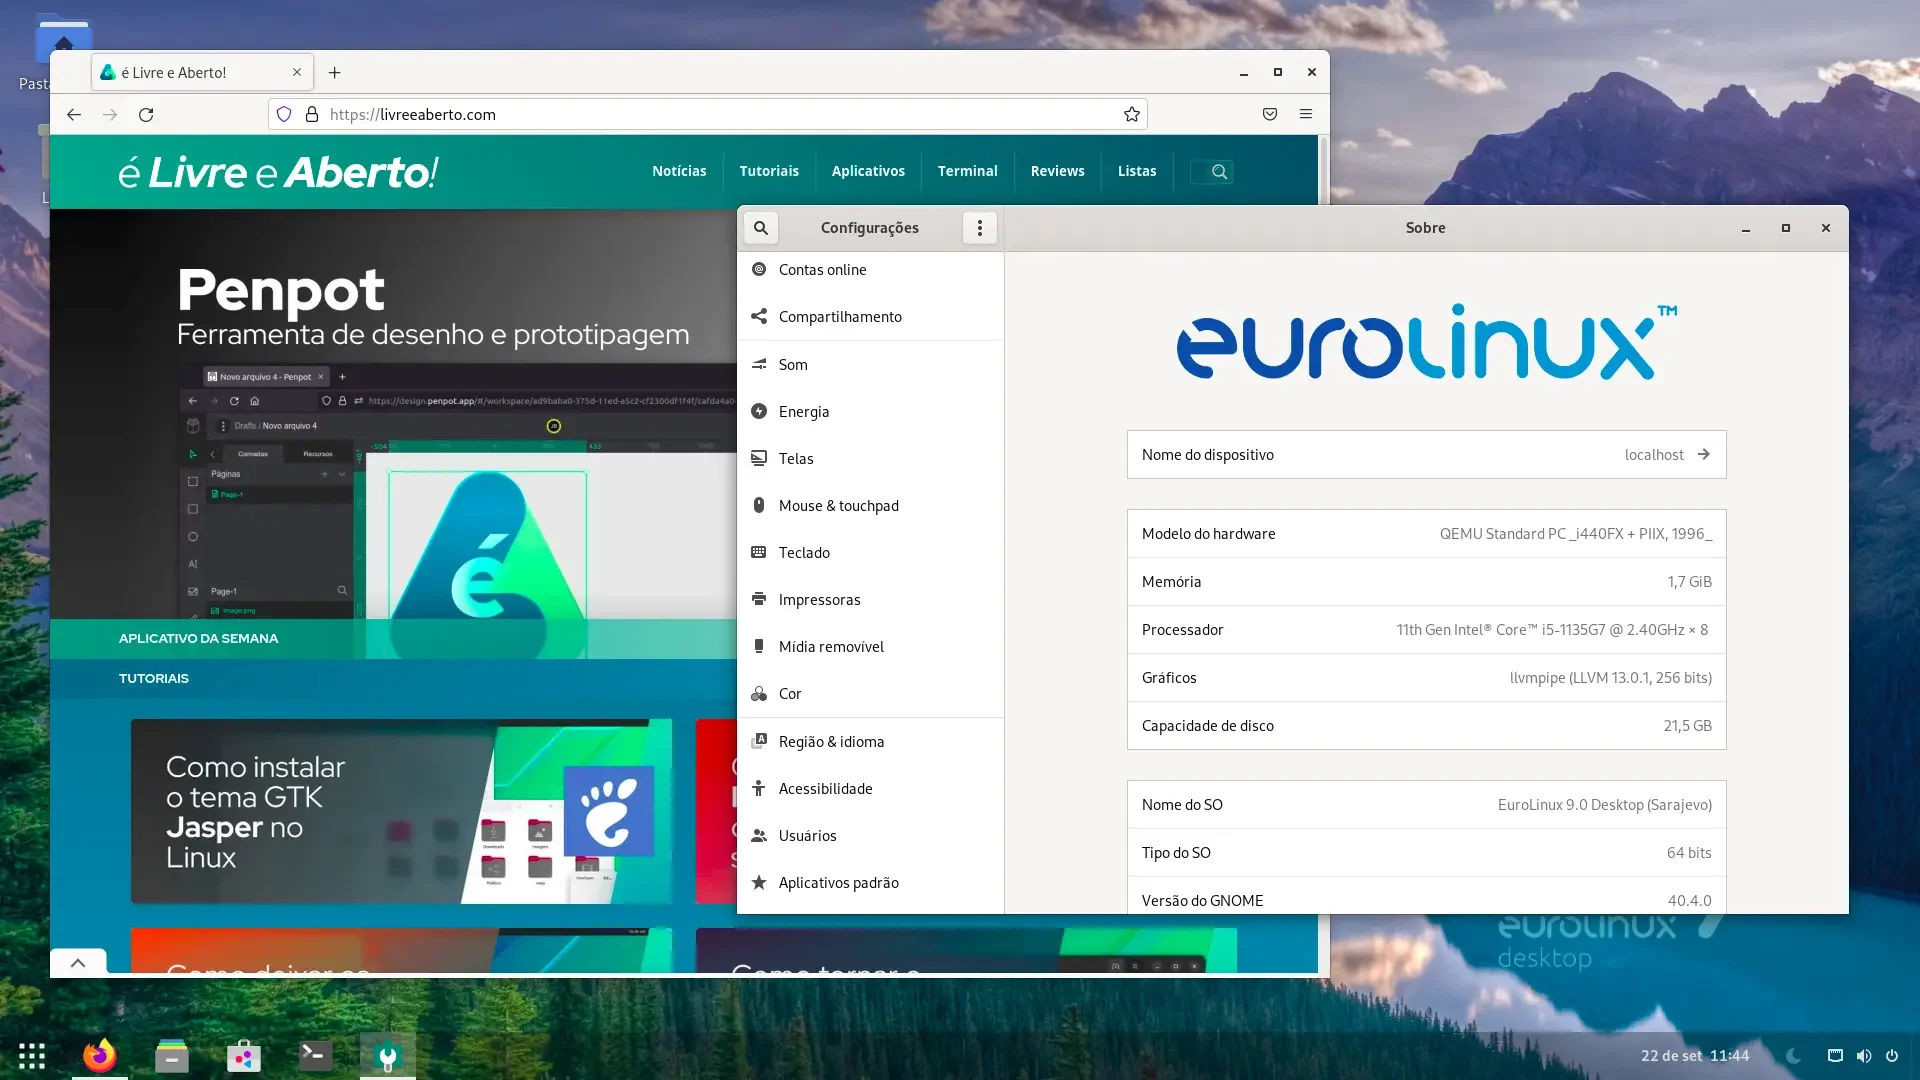Open Mídia removível settings
The image size is (1920, 1080).
click(x=870, y=647)
